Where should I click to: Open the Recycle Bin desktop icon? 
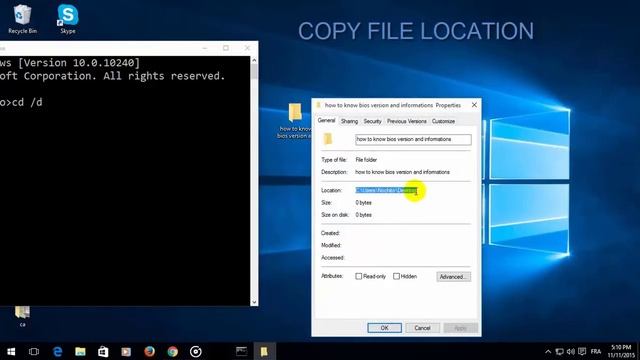pos(22,19)
